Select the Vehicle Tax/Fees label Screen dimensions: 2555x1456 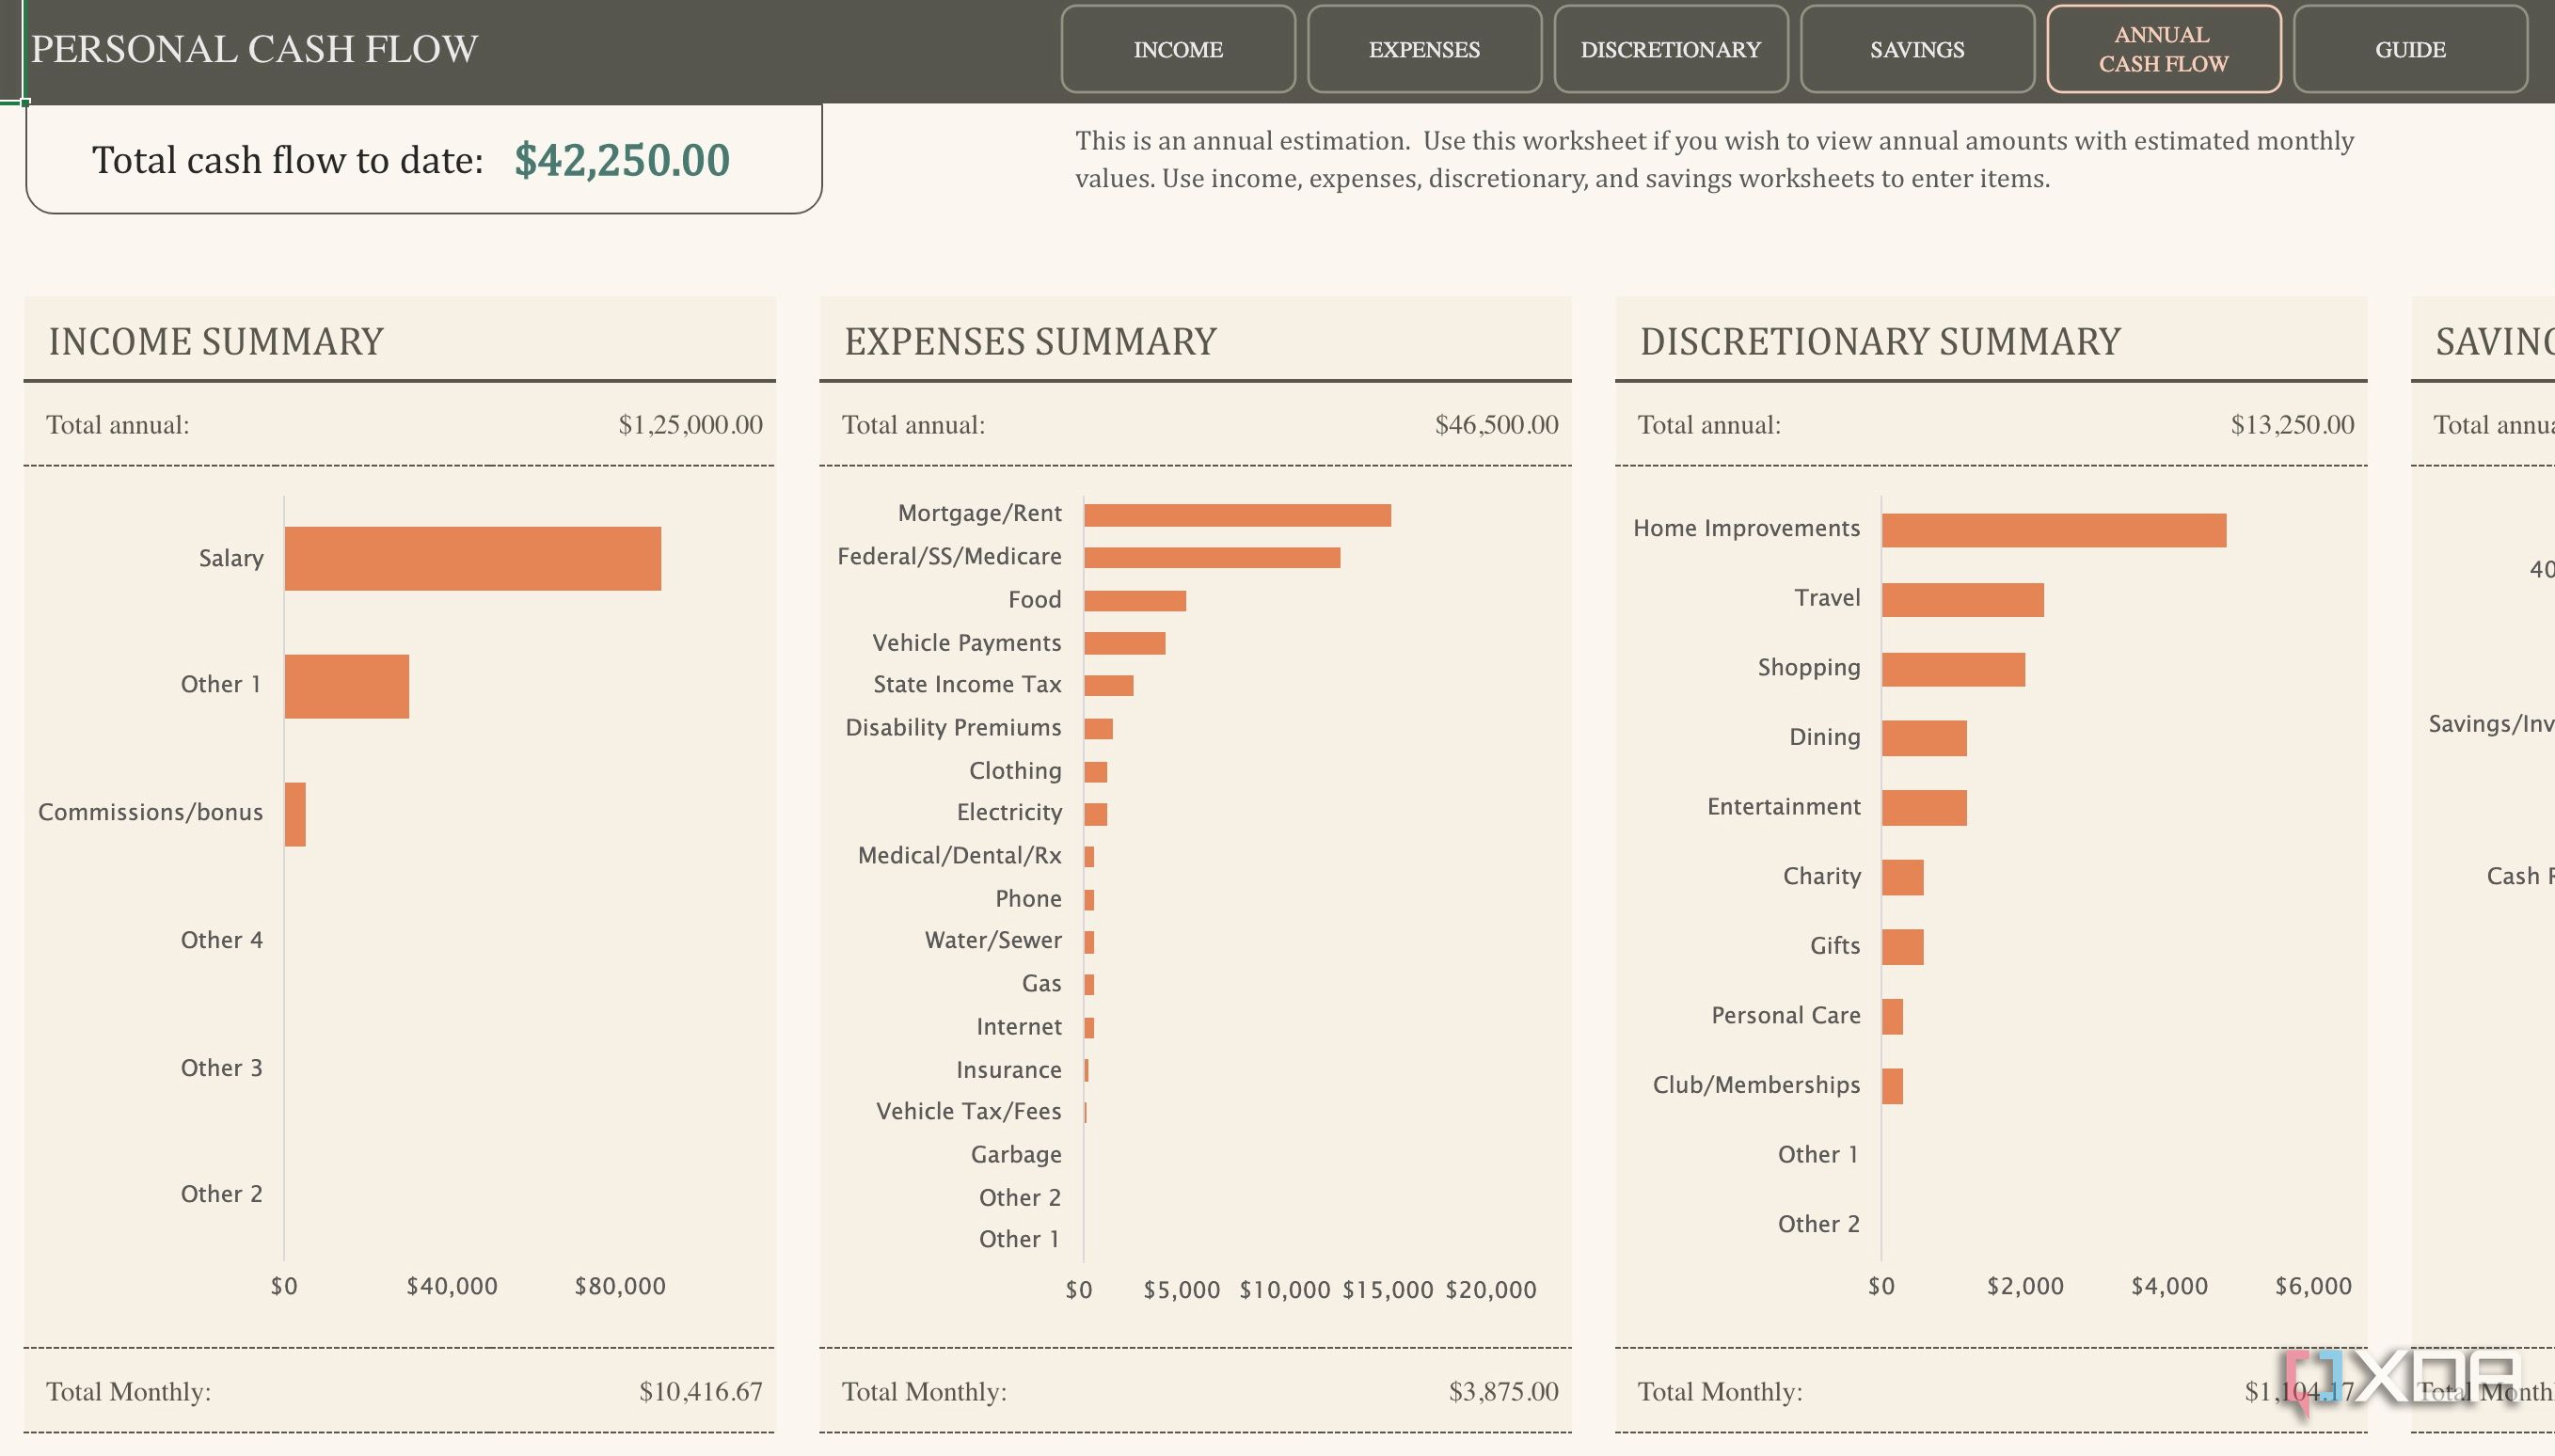pyautogui.click(x=968, y=1112)
